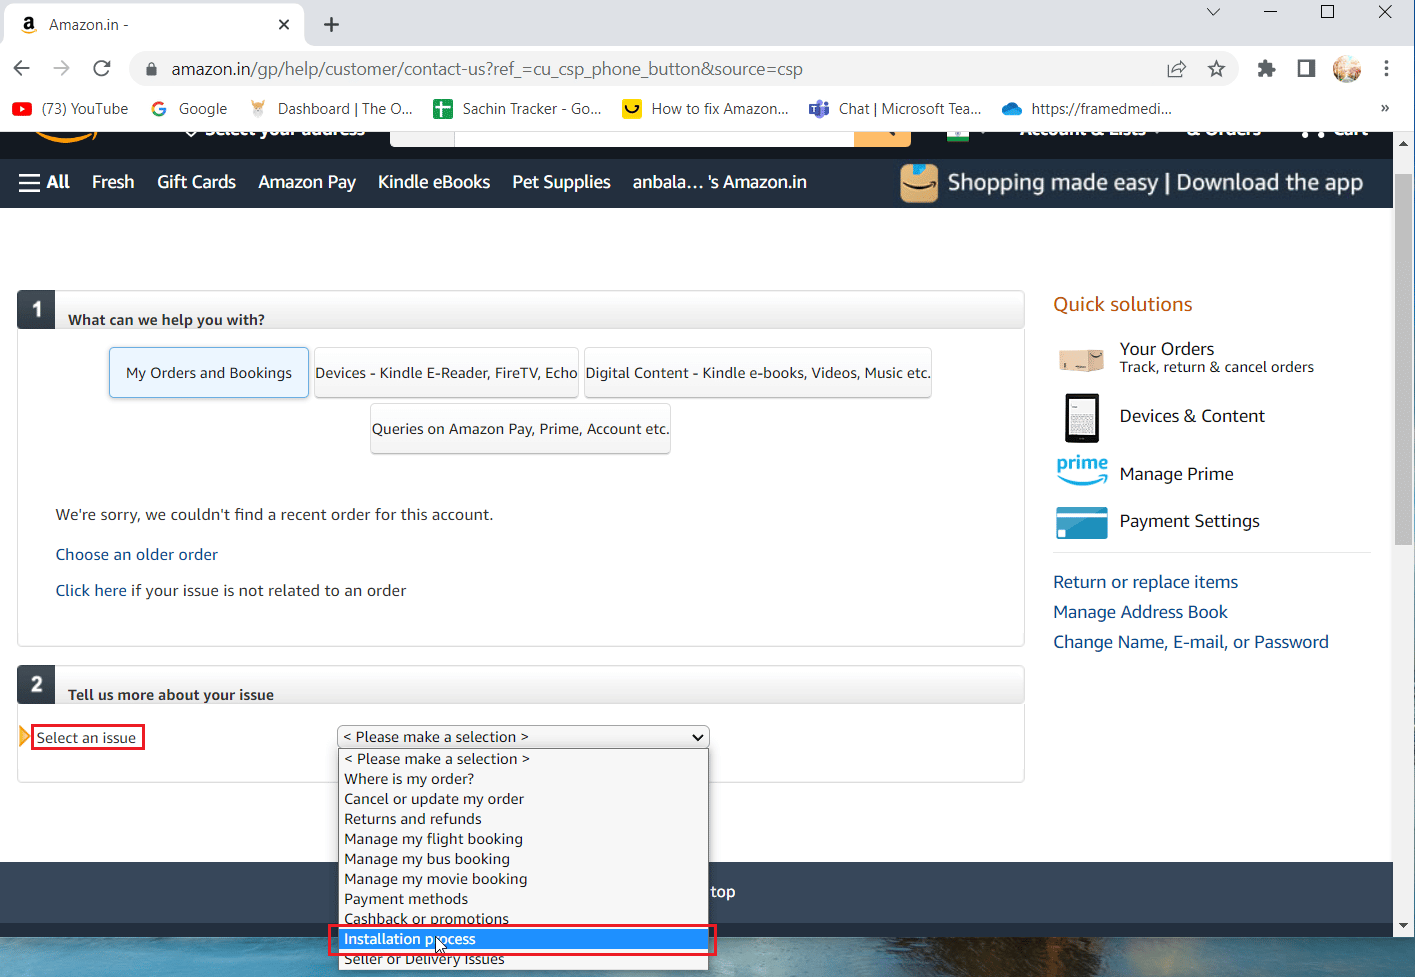Open Chrome three-dot menu
Image resolution: width=1415 pixels, height=977 pixels.
click(x=1386, y=68)
